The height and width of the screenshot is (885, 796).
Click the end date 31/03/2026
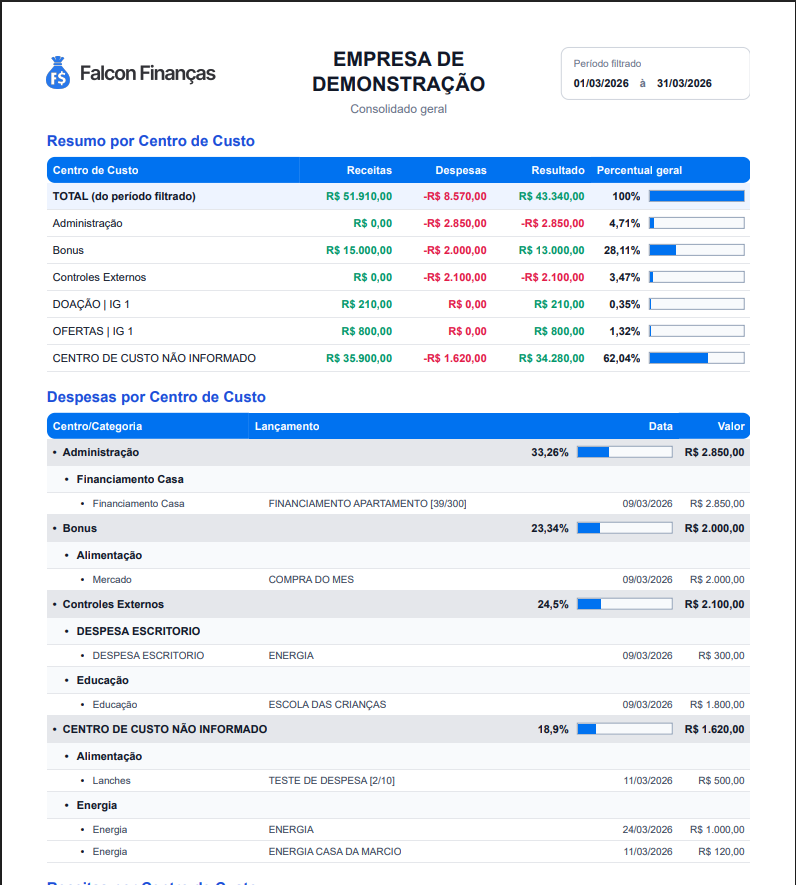(x=684, y=84)
